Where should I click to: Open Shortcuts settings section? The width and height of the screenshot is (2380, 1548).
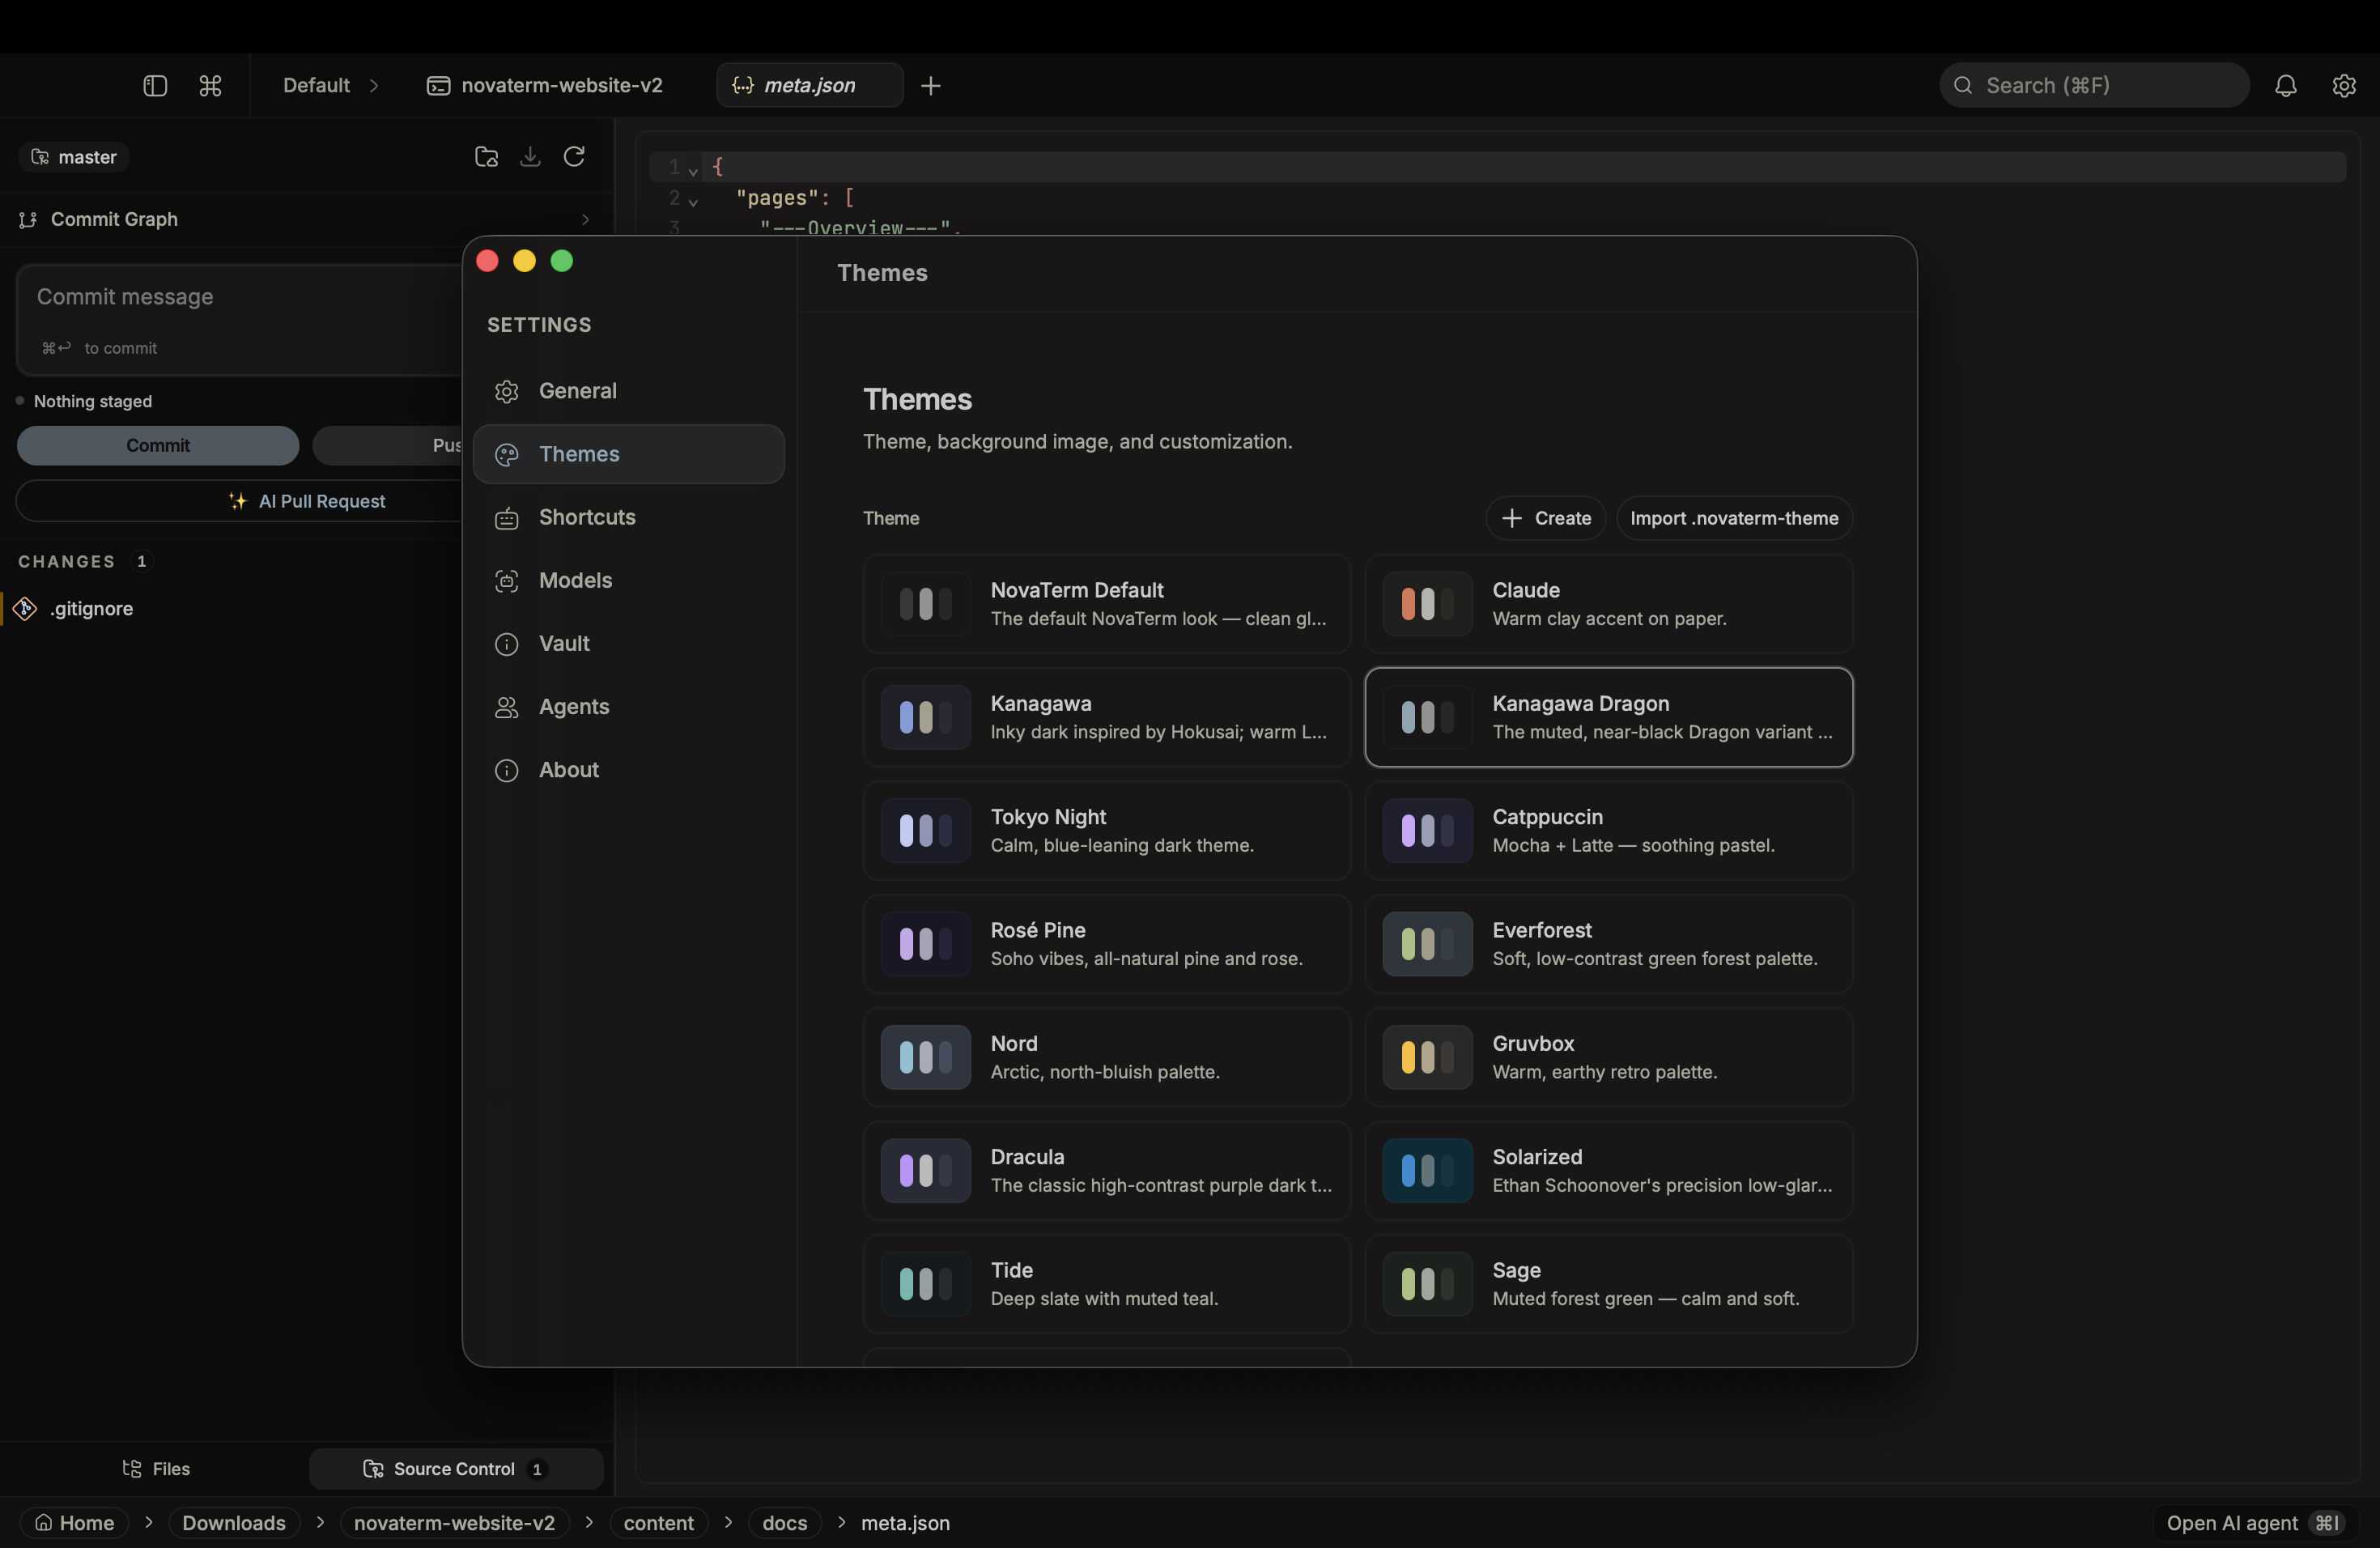tap(629, 517)
